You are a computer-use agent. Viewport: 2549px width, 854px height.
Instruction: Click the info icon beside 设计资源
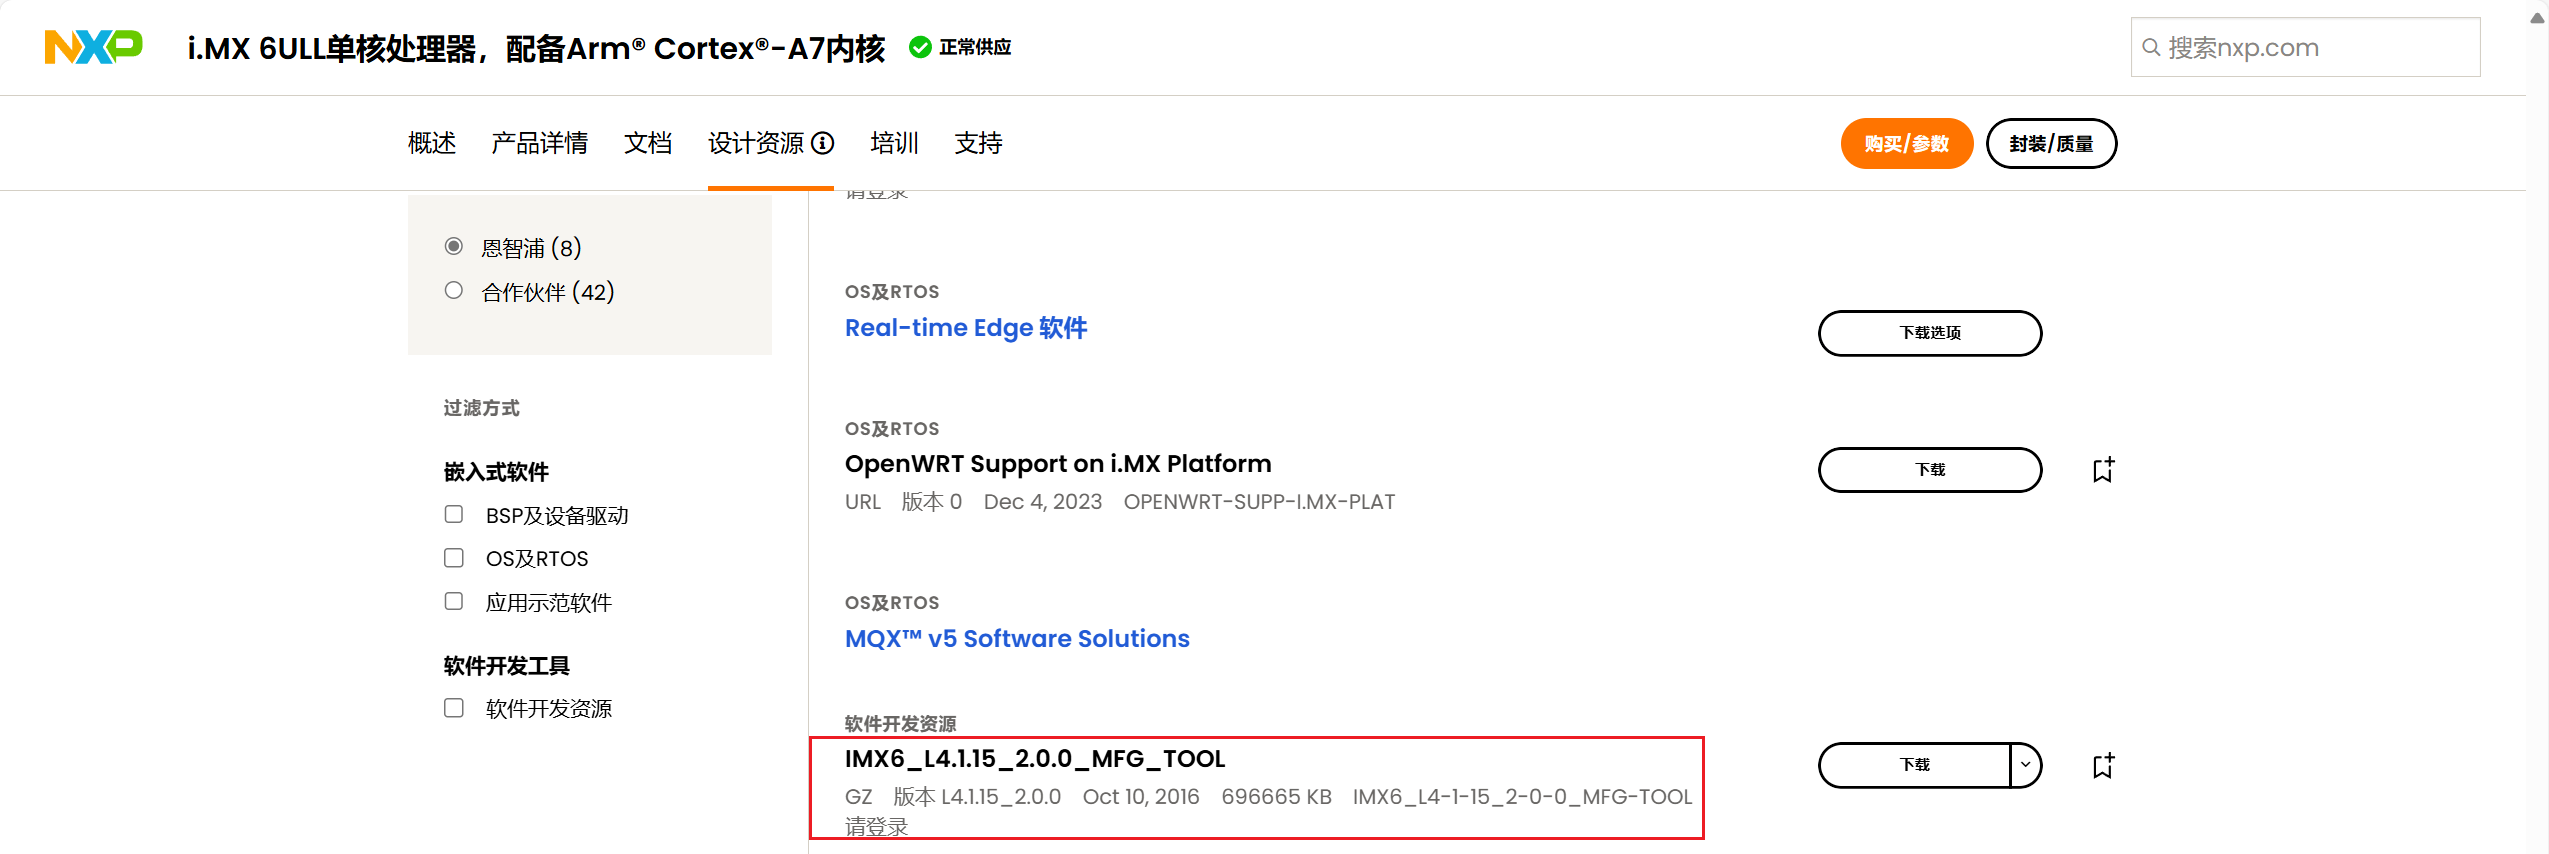822,144
